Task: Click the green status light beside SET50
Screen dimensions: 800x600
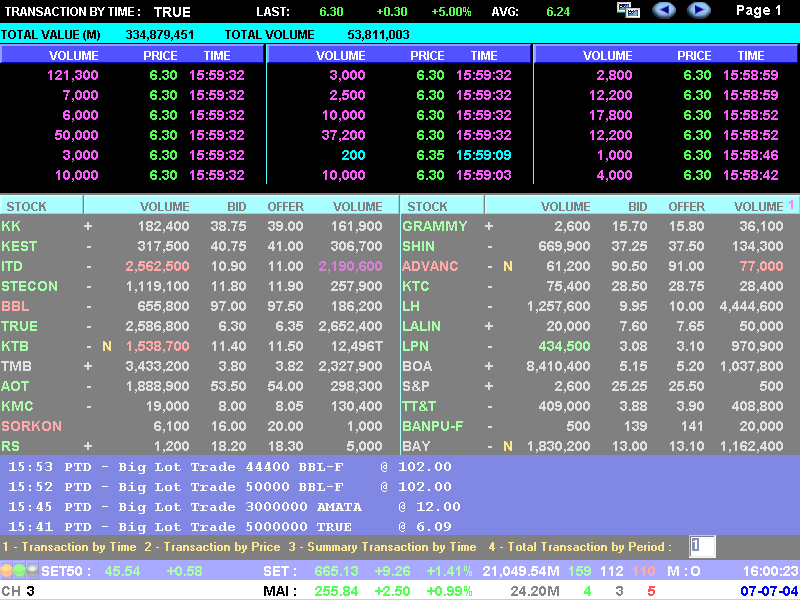Action: (19, 570)
